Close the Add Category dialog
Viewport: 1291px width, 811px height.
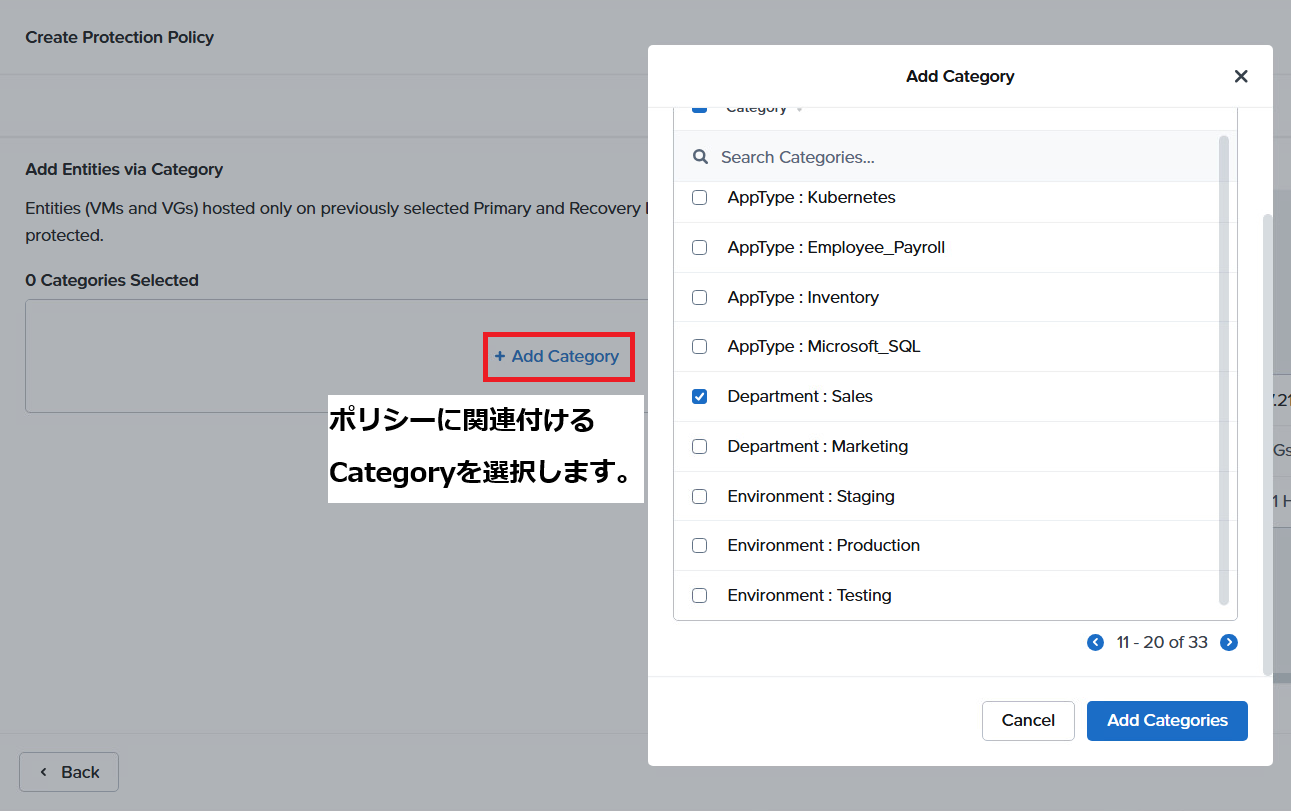tap(1241, 76)
